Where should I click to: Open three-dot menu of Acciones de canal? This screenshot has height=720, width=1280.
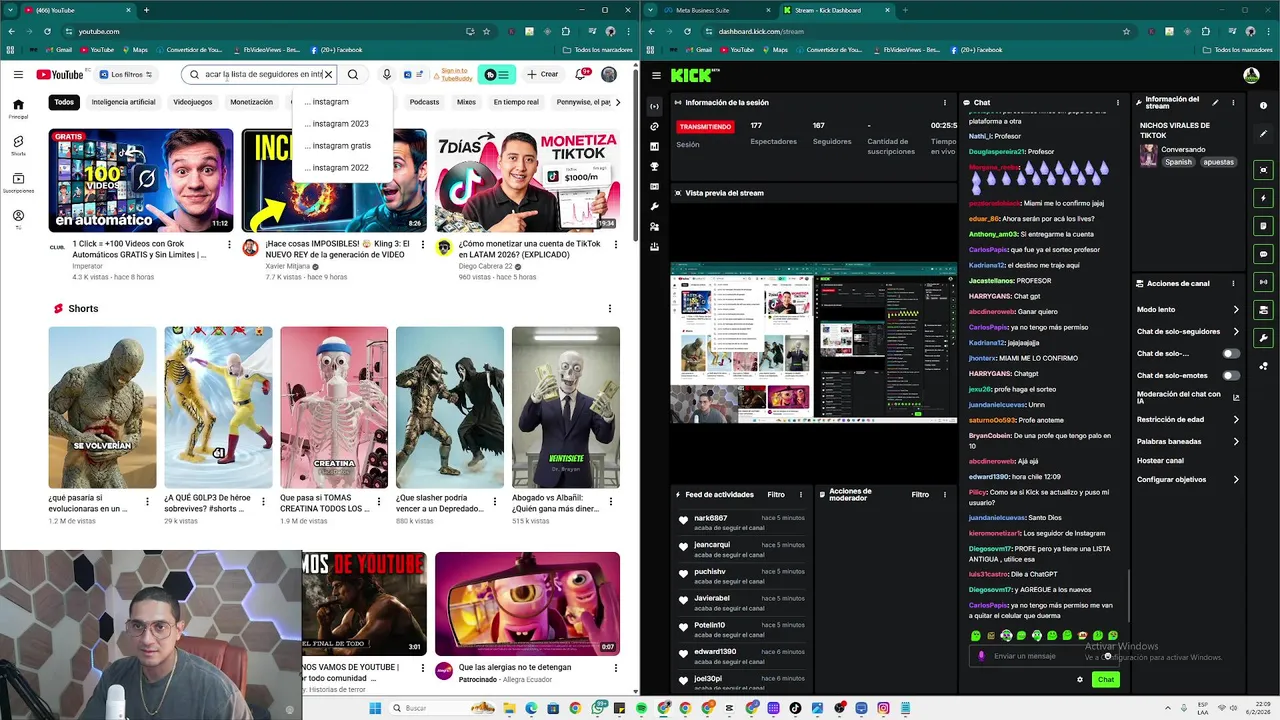point(1234,284)
